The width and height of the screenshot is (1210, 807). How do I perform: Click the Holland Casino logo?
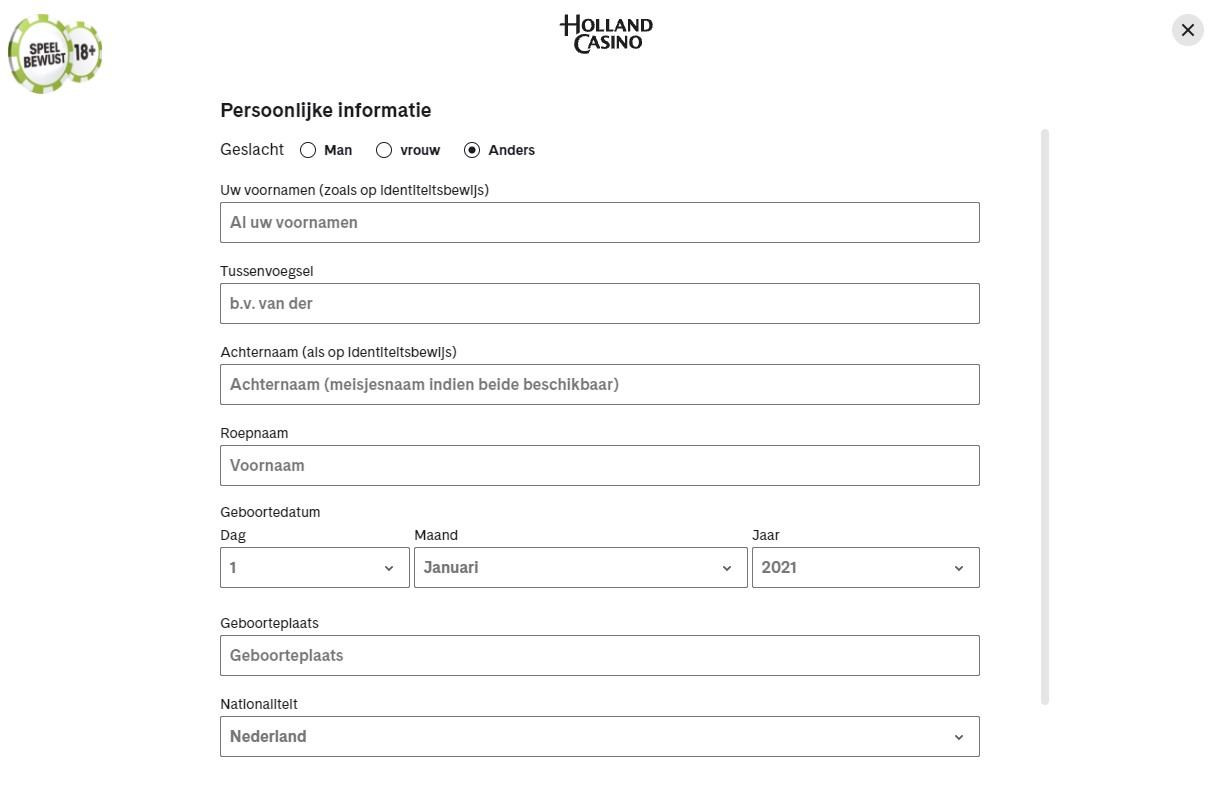[606, 33]
